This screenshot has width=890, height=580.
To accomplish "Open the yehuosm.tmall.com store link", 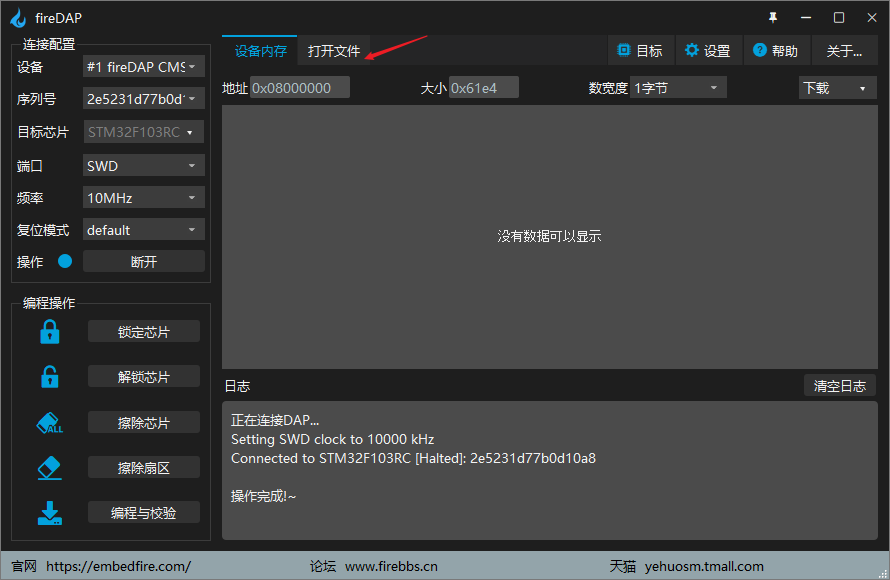I will 704,566.
